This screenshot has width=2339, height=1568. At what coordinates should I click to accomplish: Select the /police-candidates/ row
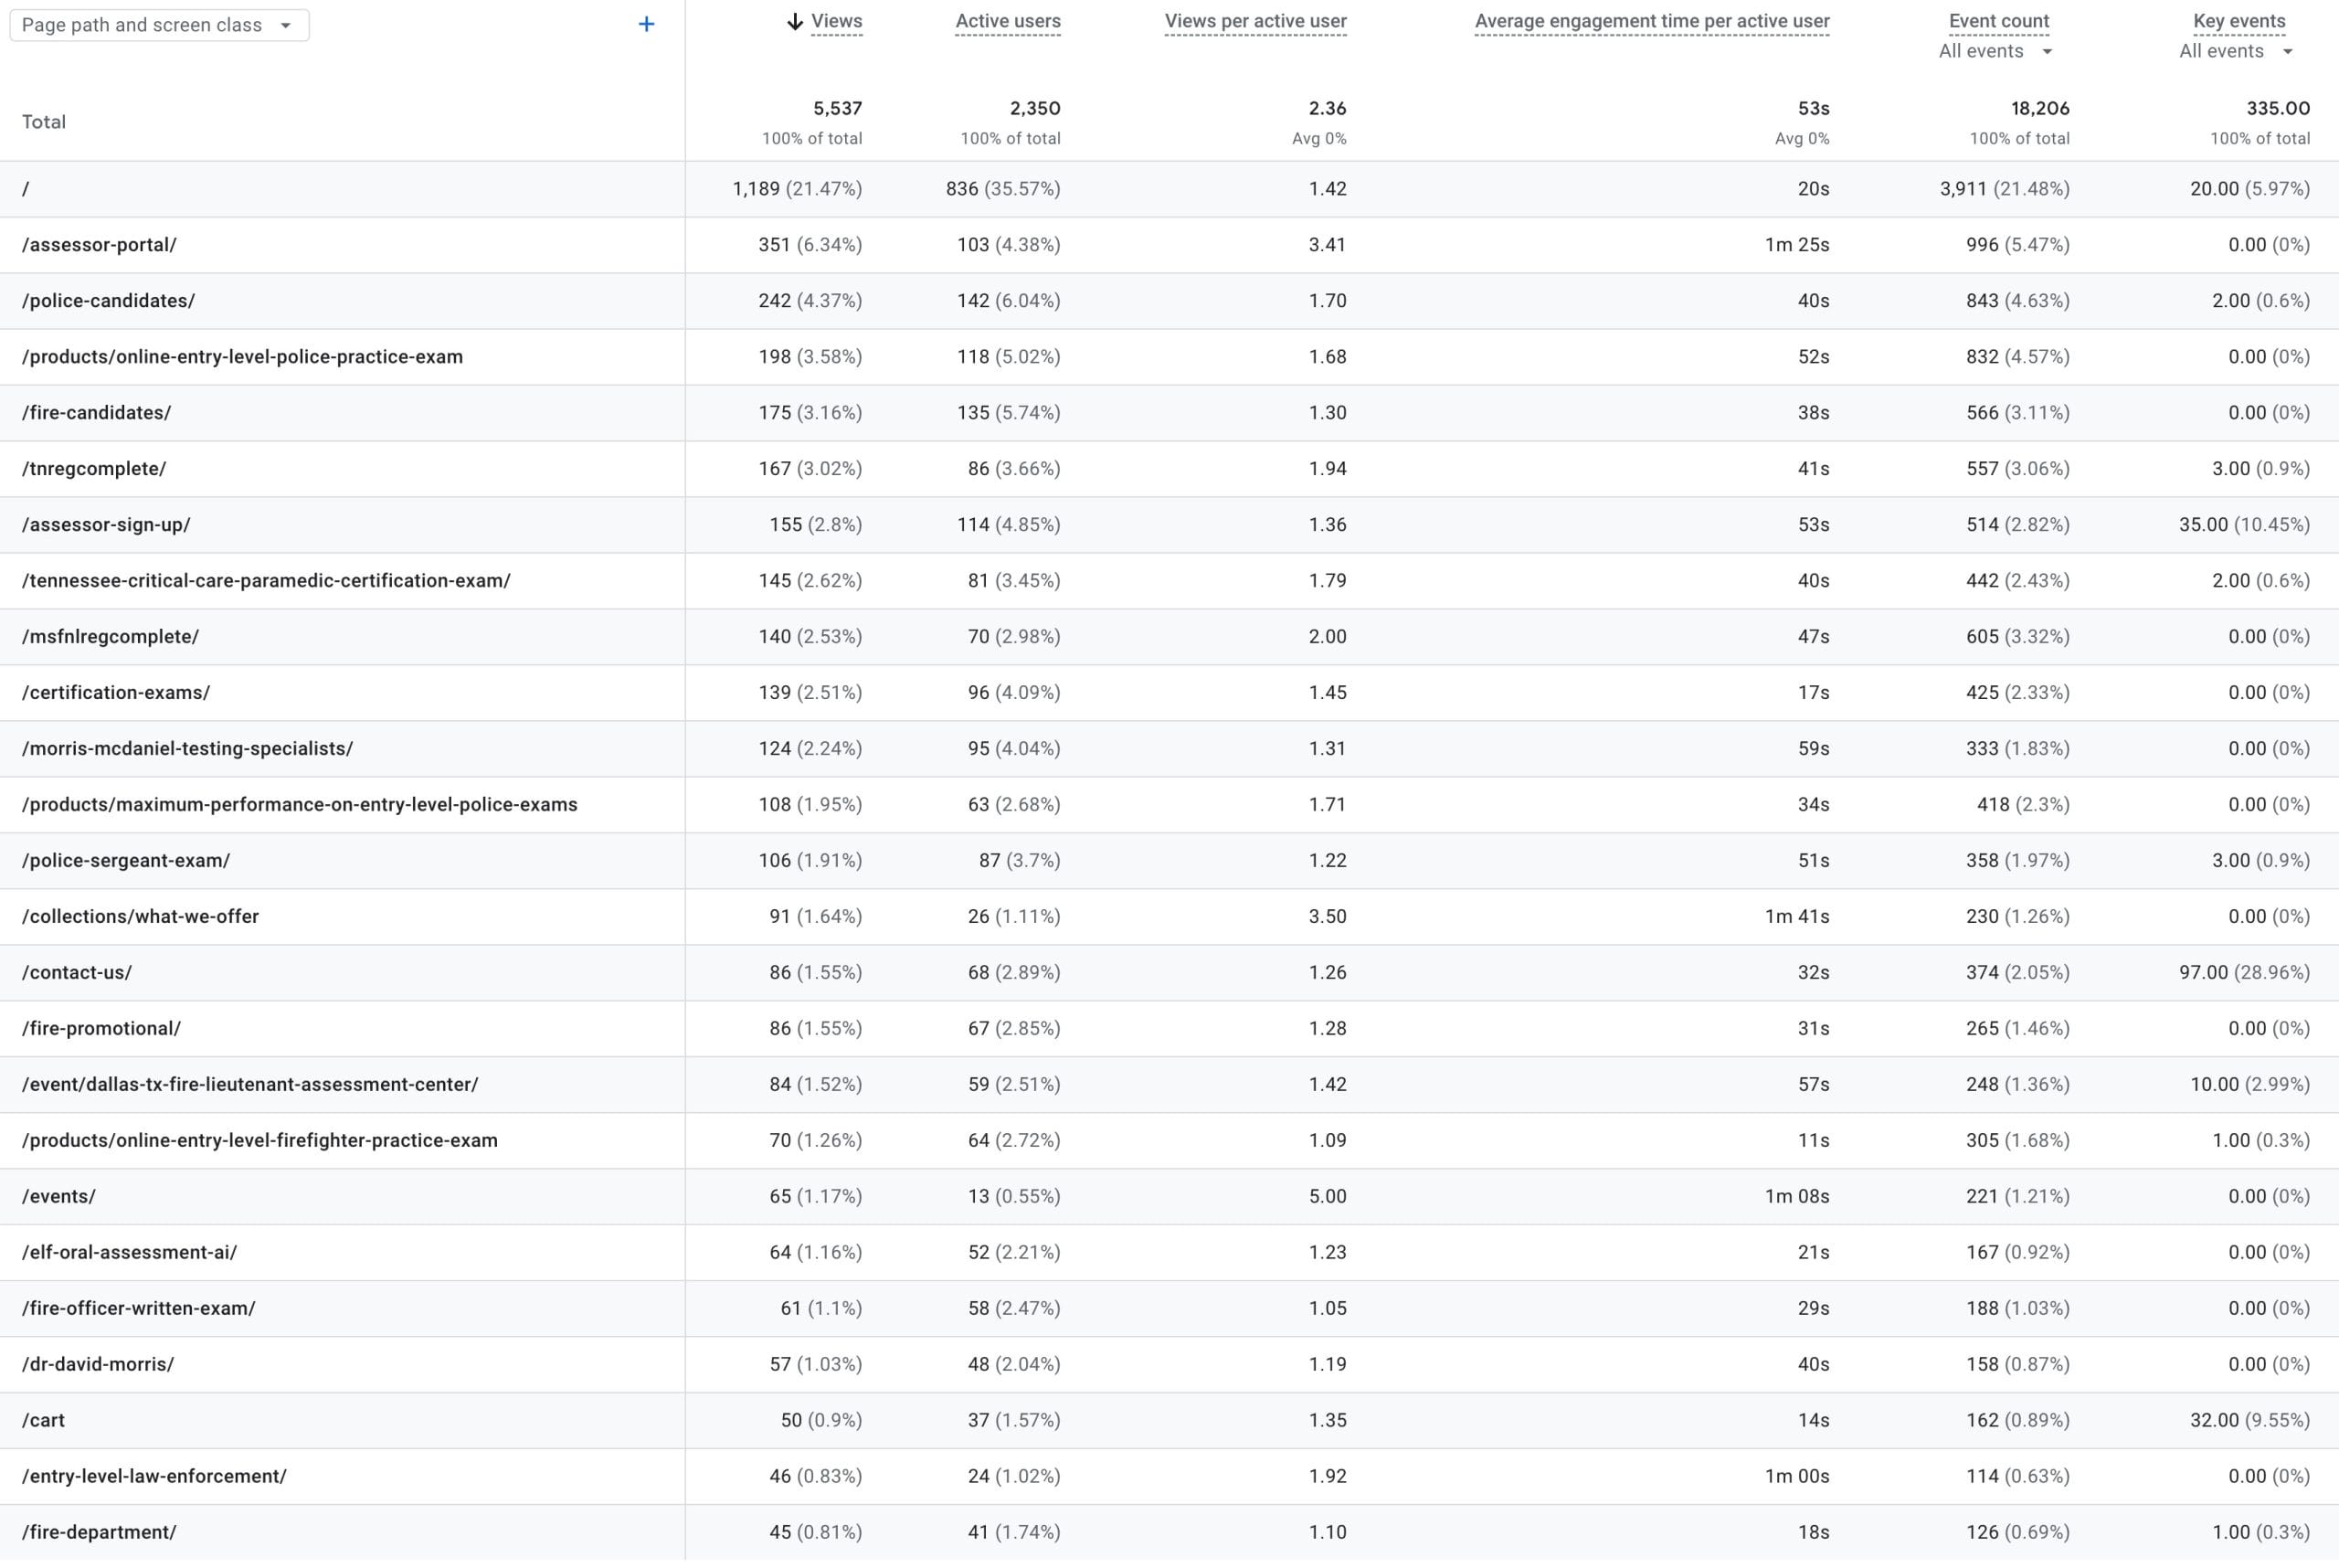tap(1169, 301)
